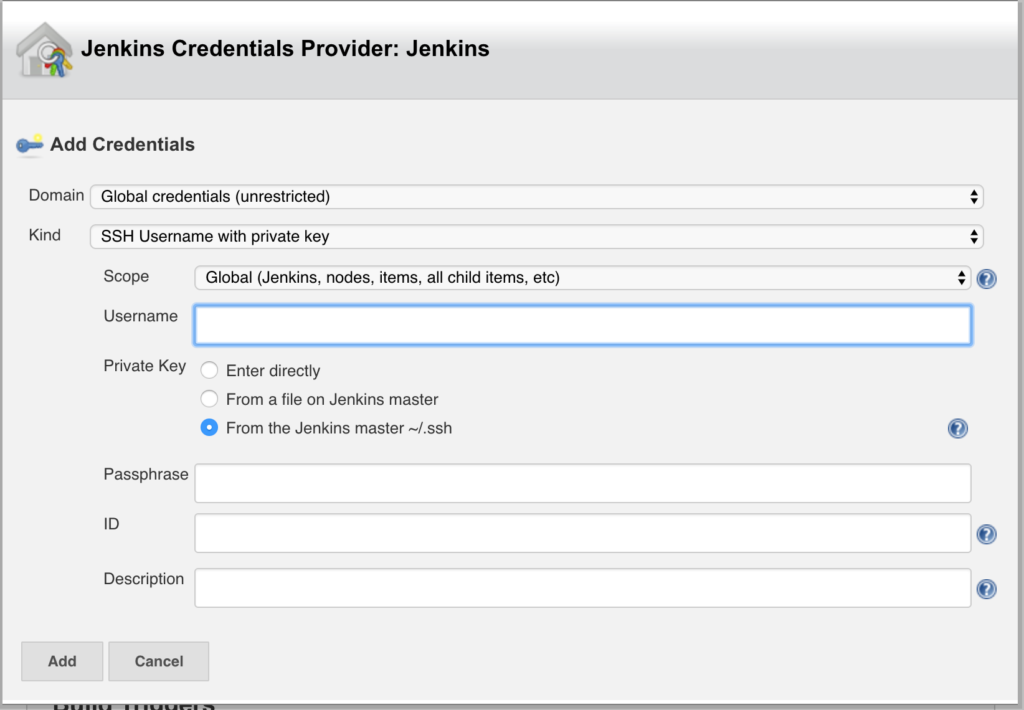Open help icon for Private Key options
This screenshot has height=710, width=1024.
[957, 428]
